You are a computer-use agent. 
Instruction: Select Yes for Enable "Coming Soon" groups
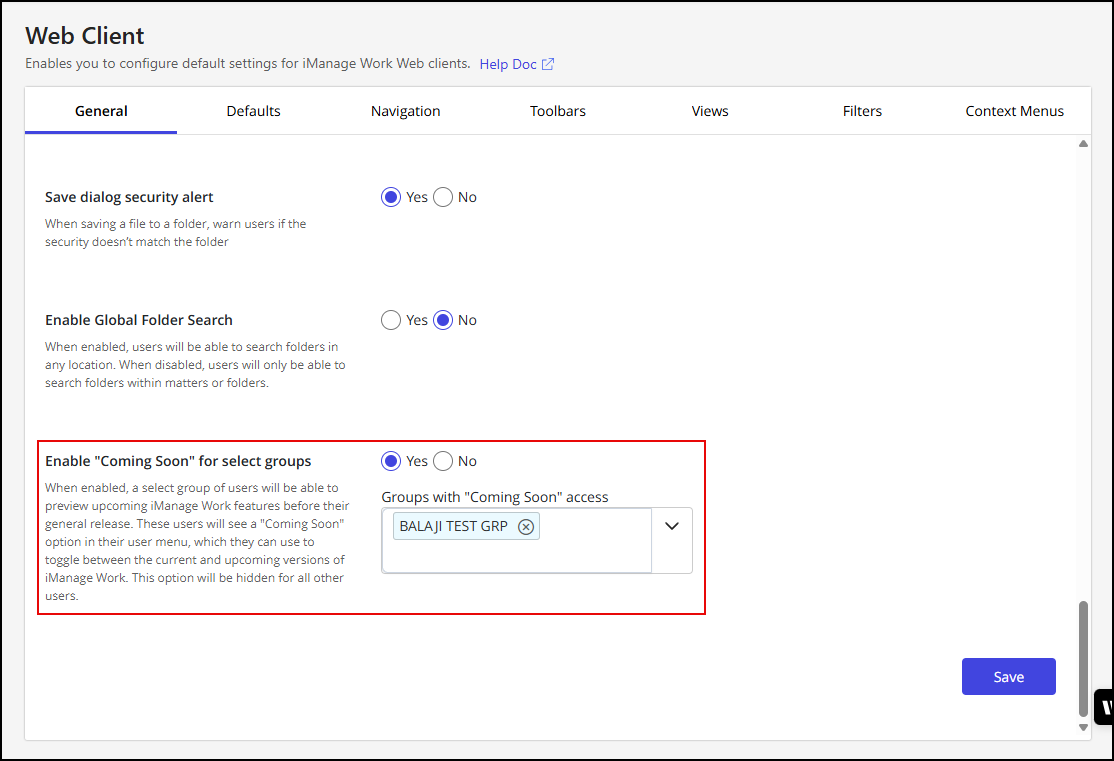click(391, 461)
